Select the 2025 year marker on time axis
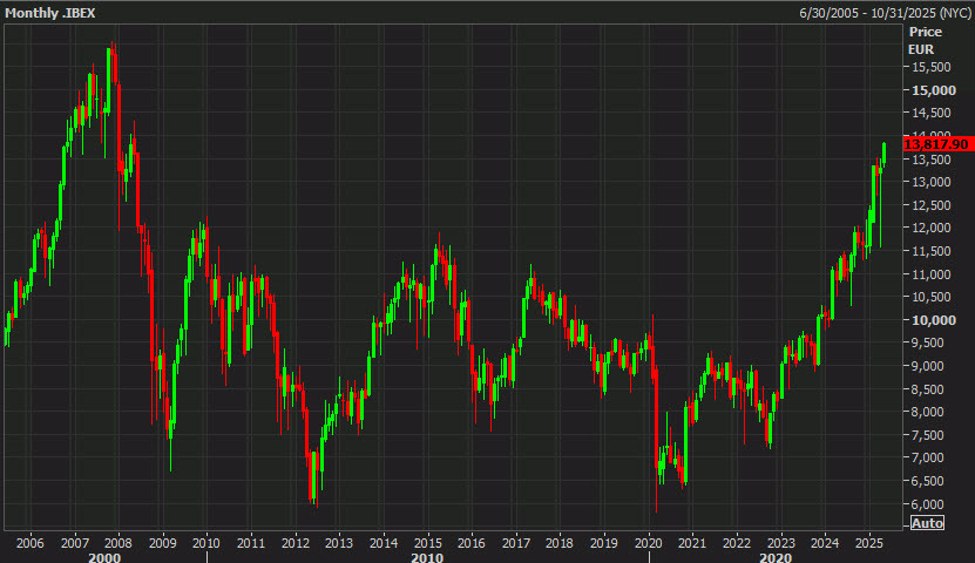 point(869,543)
